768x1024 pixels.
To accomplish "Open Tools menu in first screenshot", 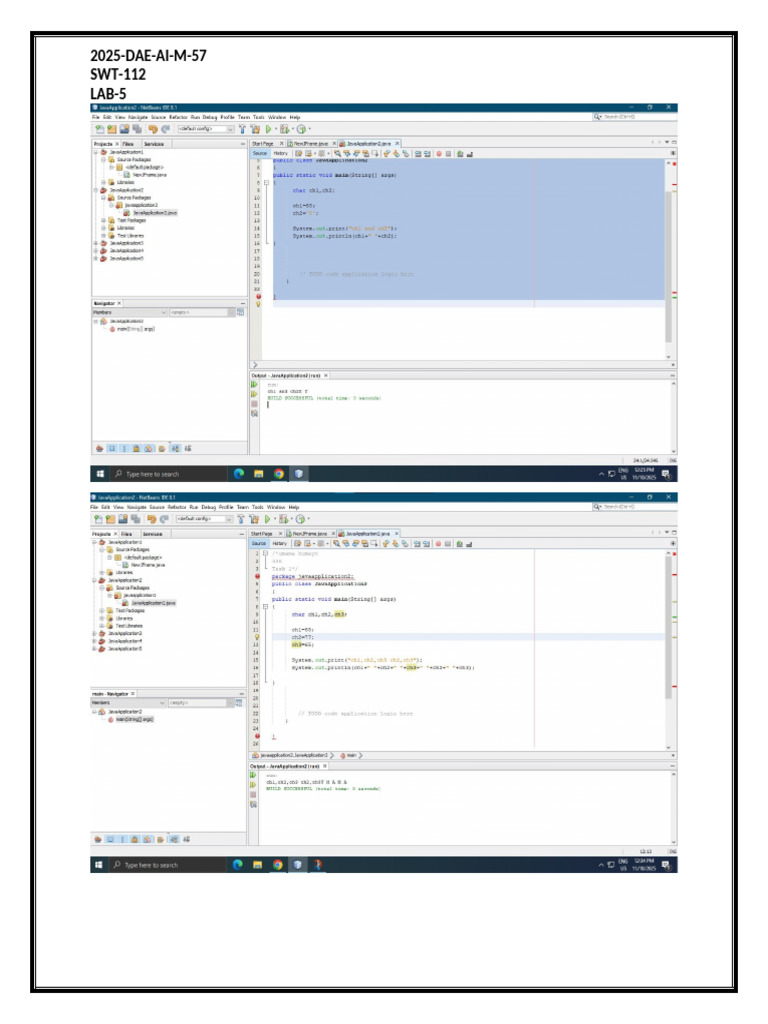I will coord(259,117).
